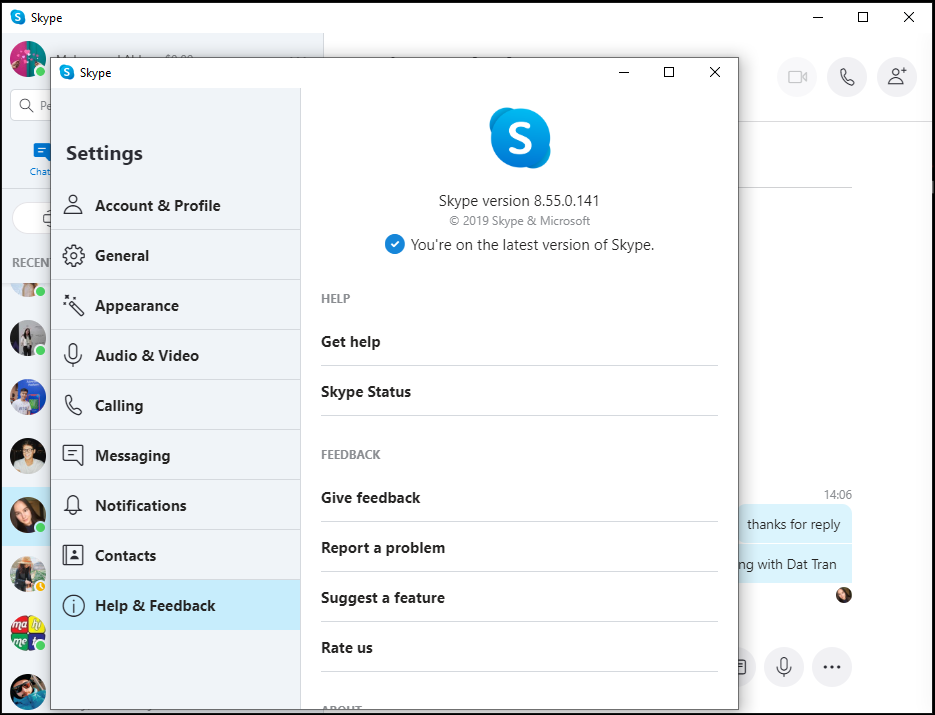Viewport: 935px width, 715px height.
Task: Click message mentioning Dat Tran
Action: [x=795, y=564]
